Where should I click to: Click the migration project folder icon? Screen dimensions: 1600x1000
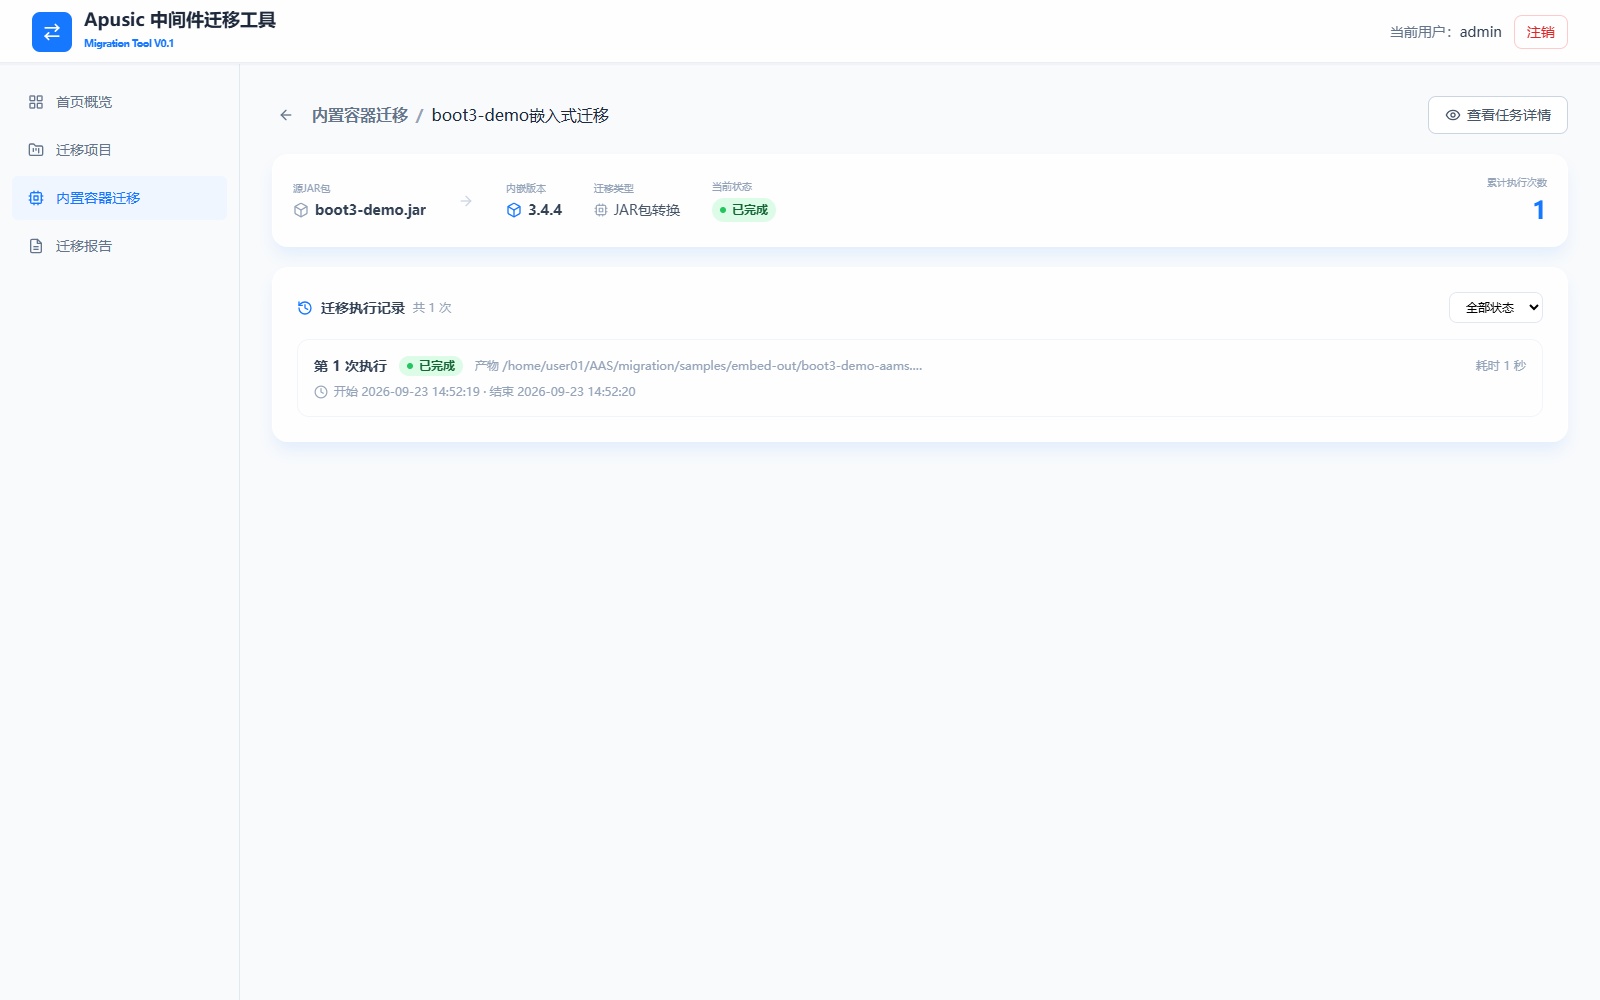click(x=36, y=150)
